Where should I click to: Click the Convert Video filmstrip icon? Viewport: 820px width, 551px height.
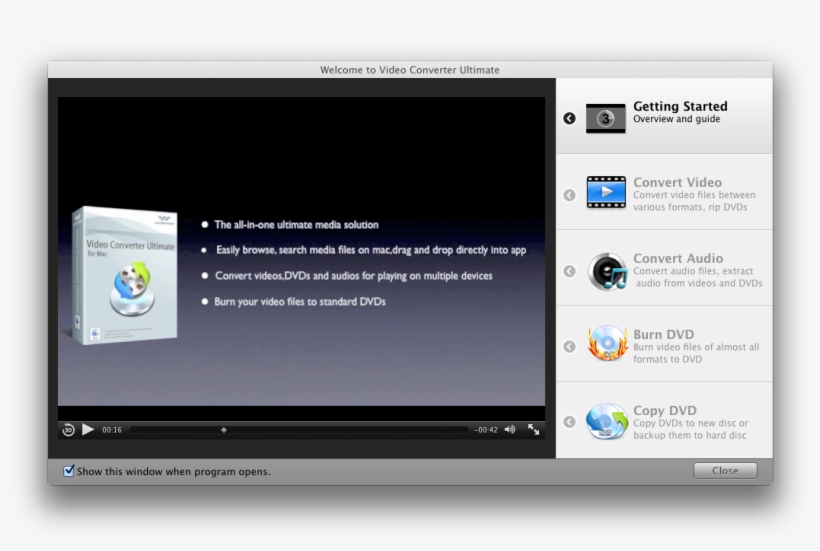pos(606,192)
